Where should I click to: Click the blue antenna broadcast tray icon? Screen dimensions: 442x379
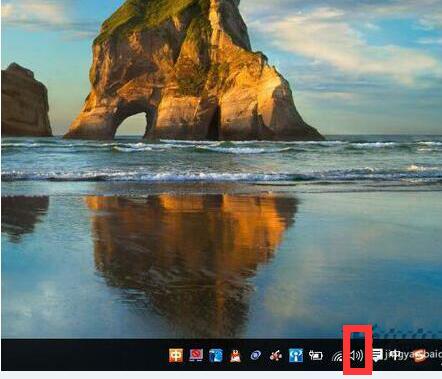(296, 355)
